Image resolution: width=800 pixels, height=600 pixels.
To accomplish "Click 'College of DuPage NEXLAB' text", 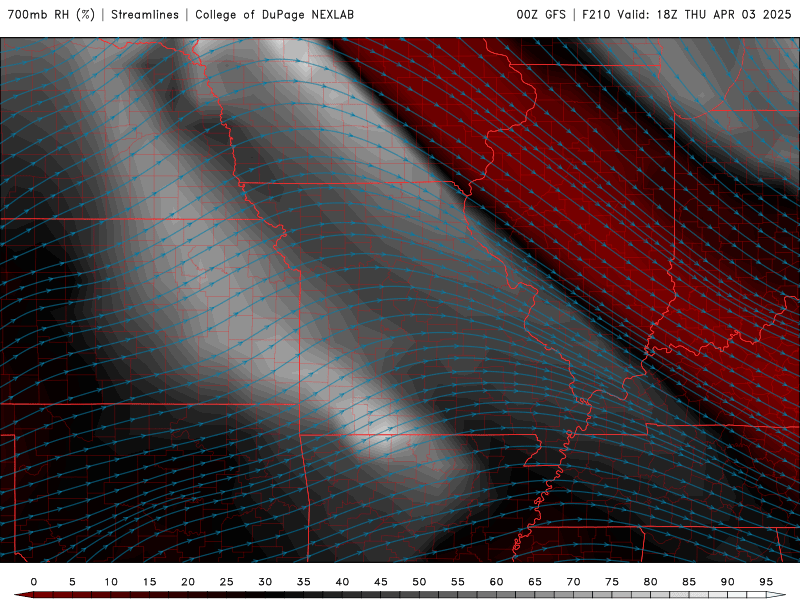I will tap(274, 15).
